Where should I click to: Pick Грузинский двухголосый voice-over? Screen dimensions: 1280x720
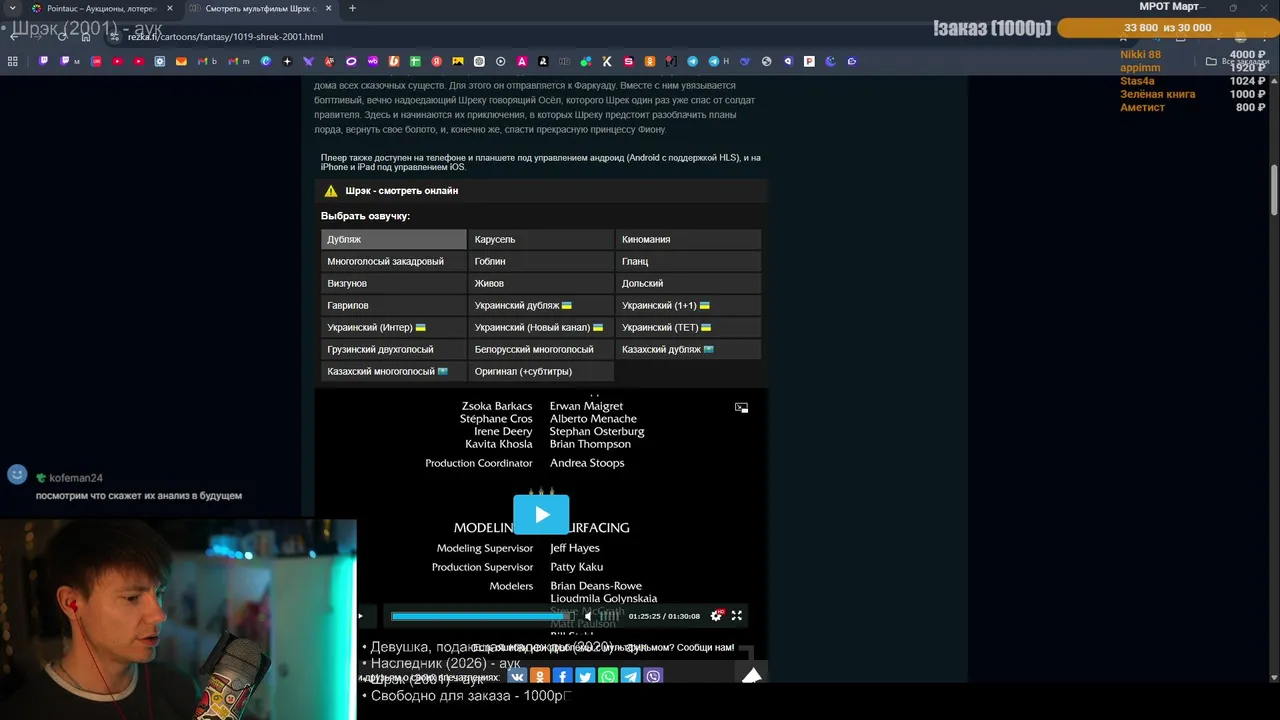click(x=393, y=350)
